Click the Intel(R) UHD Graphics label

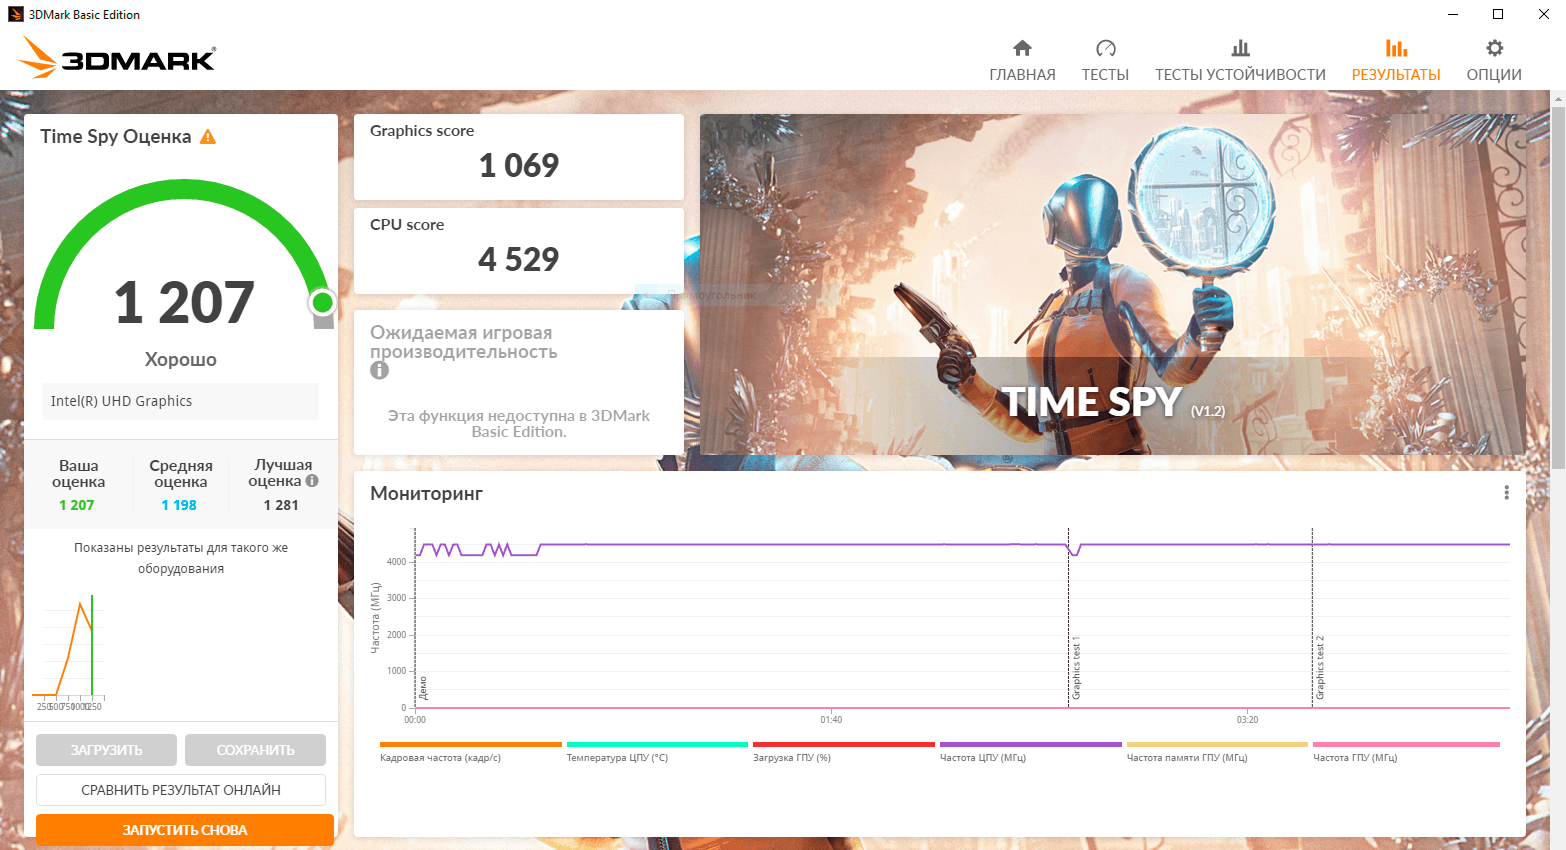click(x=122, y=401)
